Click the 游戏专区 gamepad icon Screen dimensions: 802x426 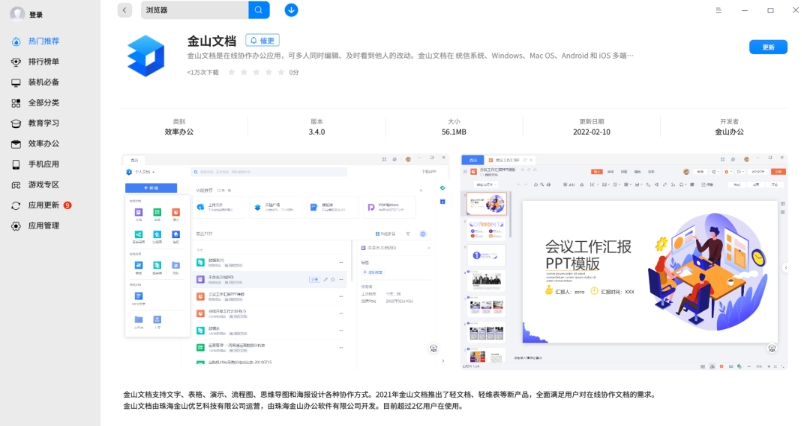click(x=16, y=185)
